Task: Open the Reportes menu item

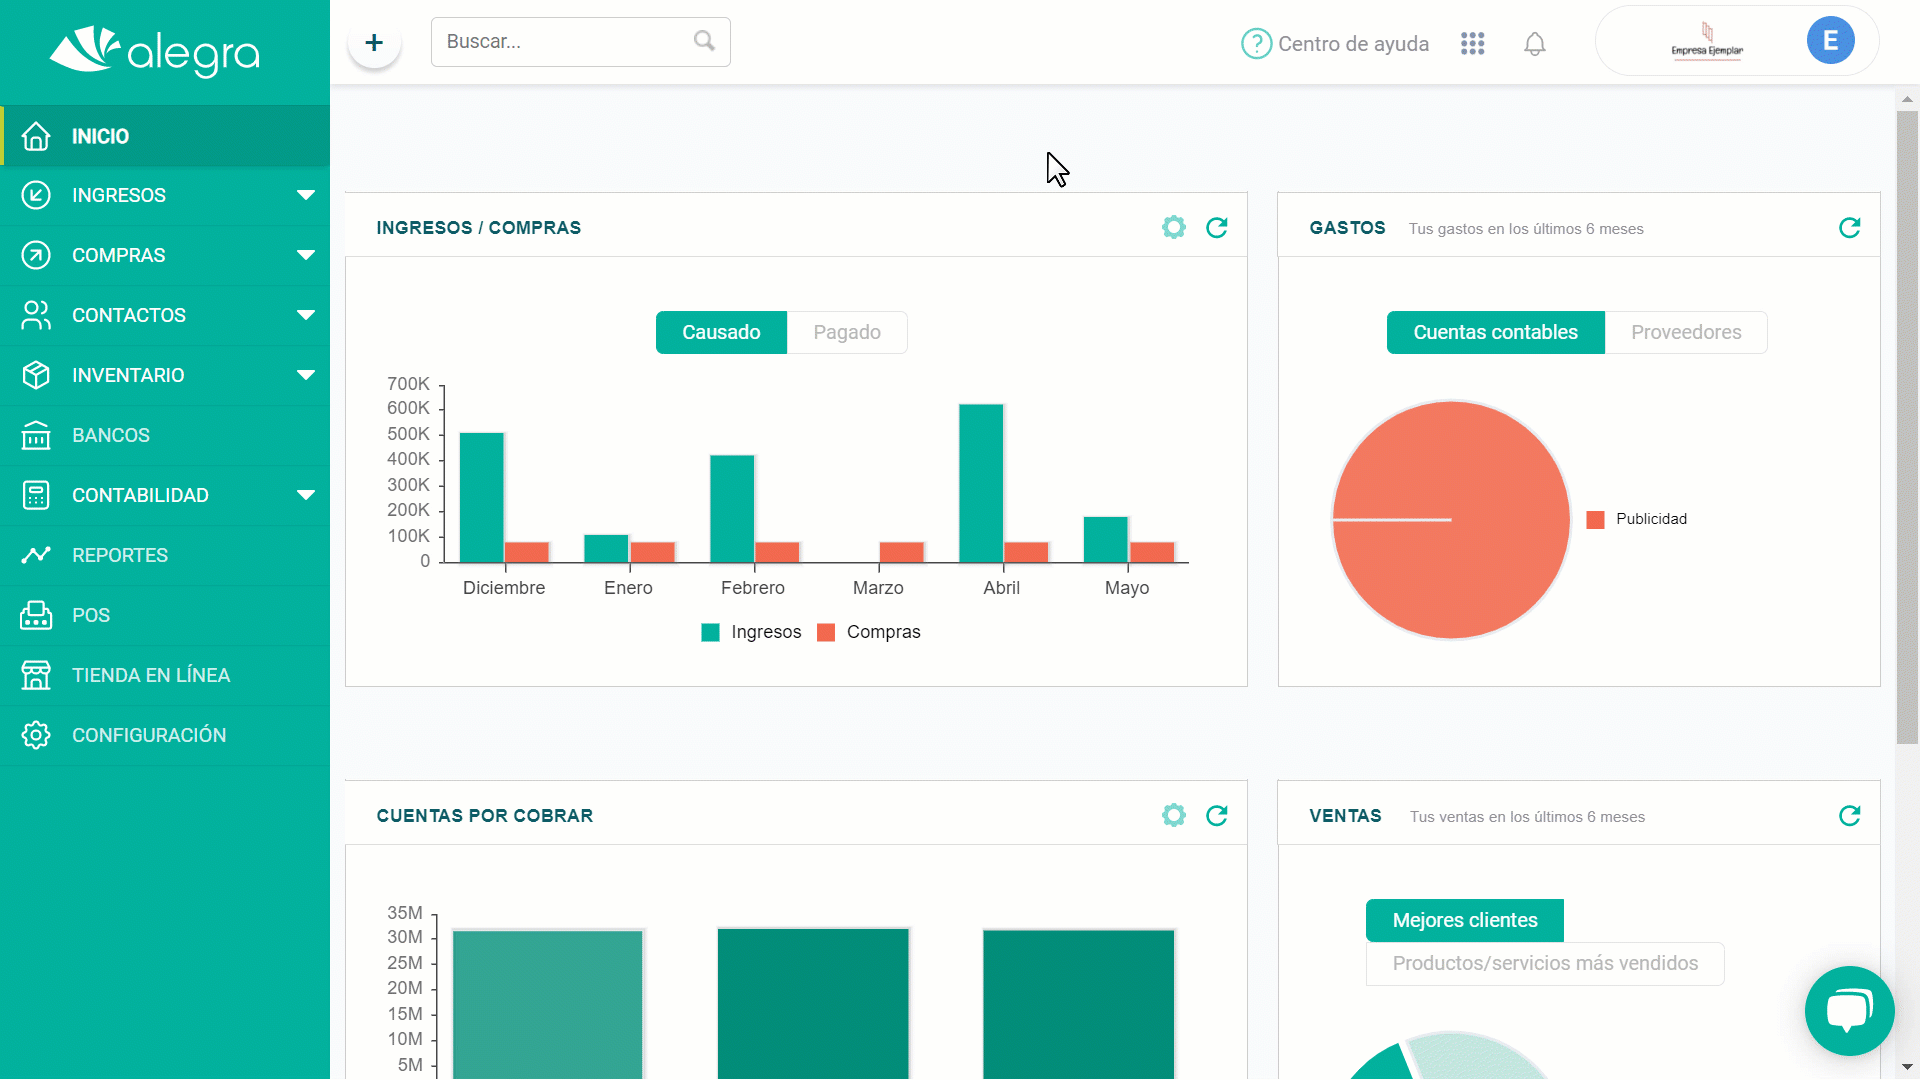Action: 120,555
